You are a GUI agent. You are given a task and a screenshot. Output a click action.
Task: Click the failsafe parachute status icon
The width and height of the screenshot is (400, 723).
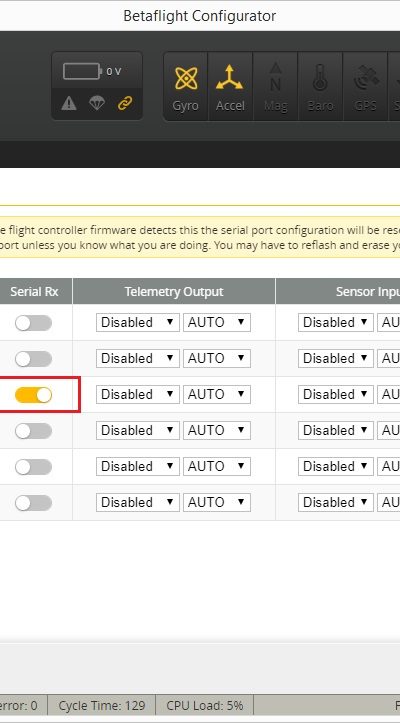click(97, 103)
